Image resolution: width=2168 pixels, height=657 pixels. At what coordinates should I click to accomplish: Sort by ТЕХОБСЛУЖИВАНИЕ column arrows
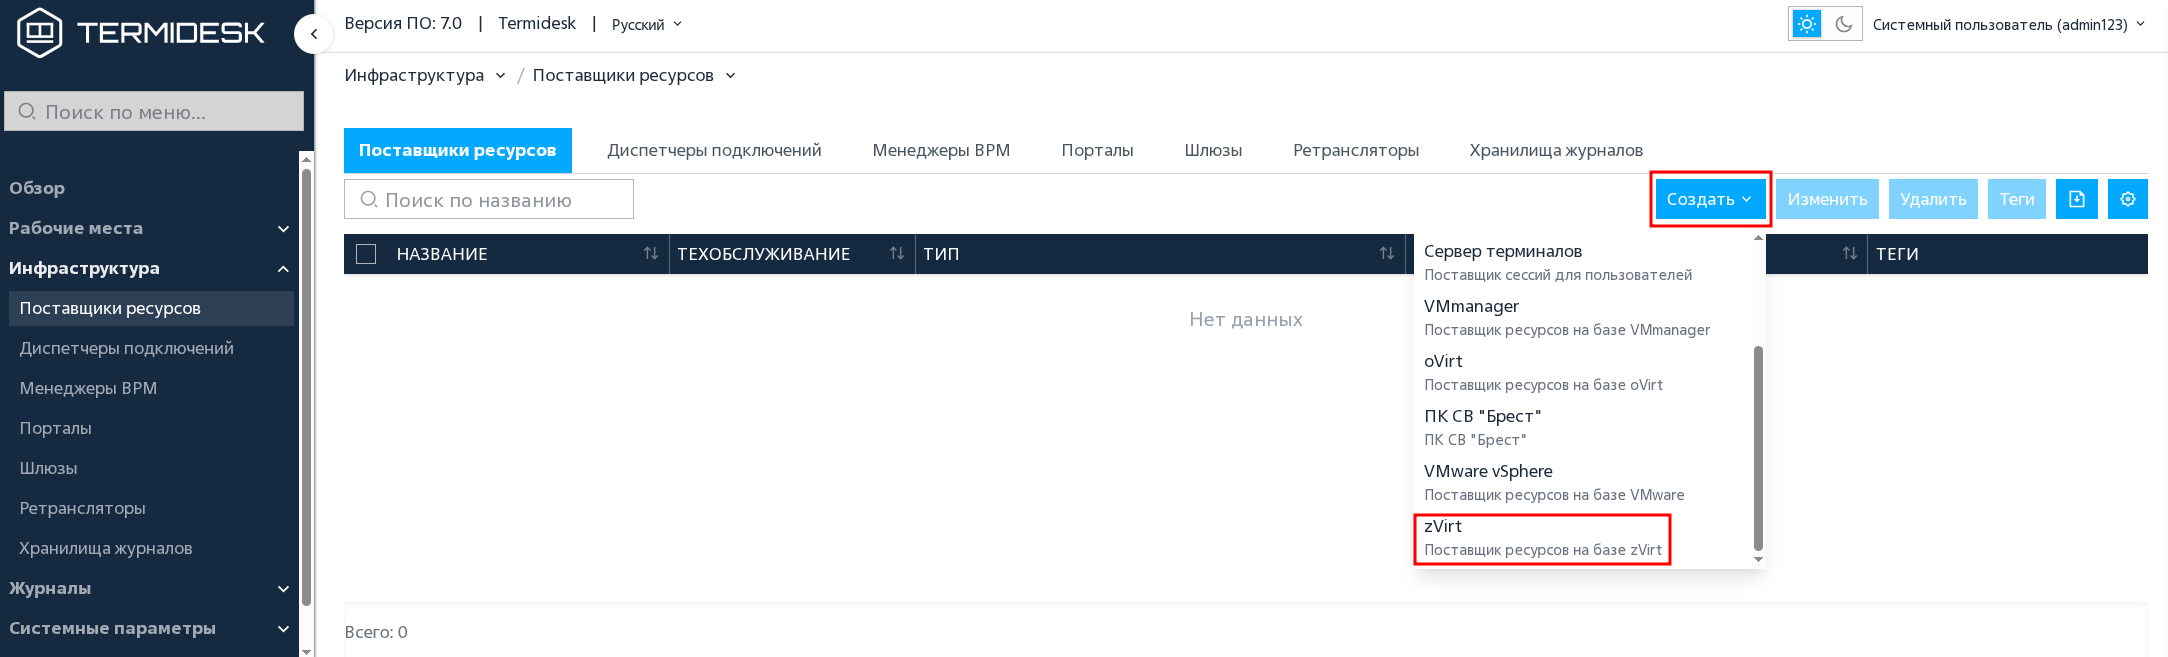[x=897, y=254]
